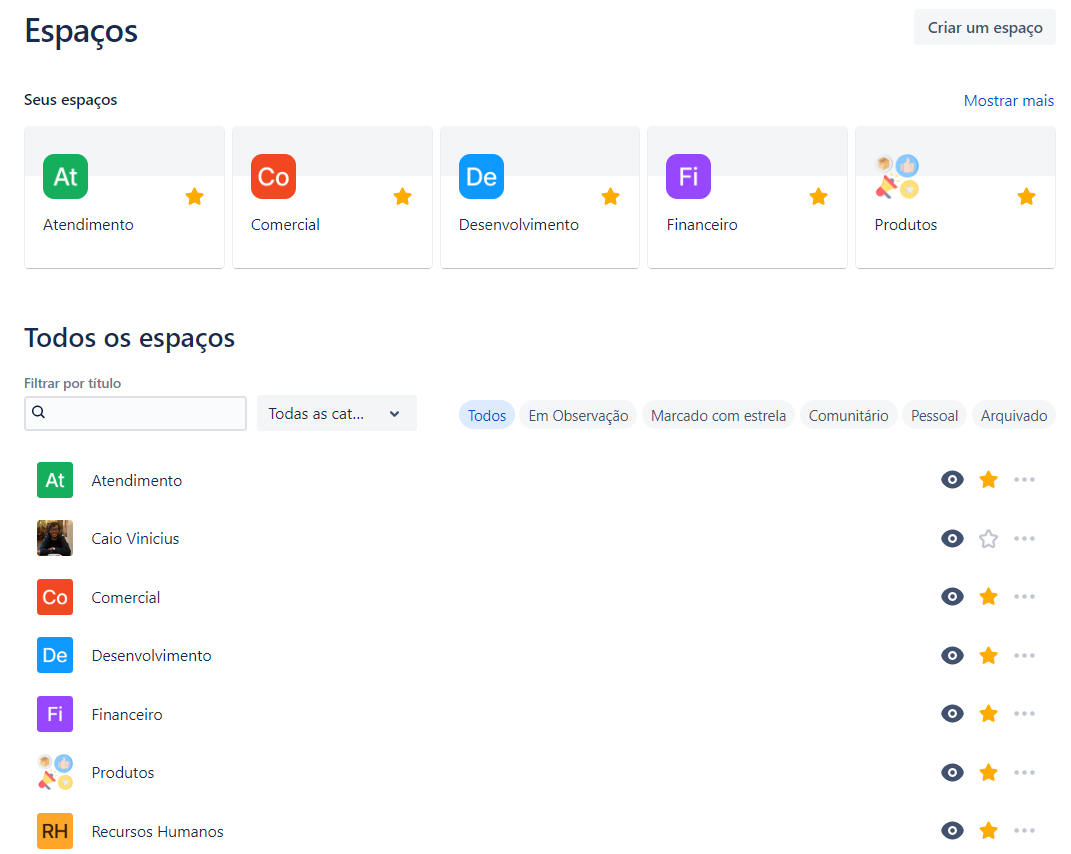The image size is (1071, 854).
Task: Star the Caio Vinicius space
Action: [988, 538]
